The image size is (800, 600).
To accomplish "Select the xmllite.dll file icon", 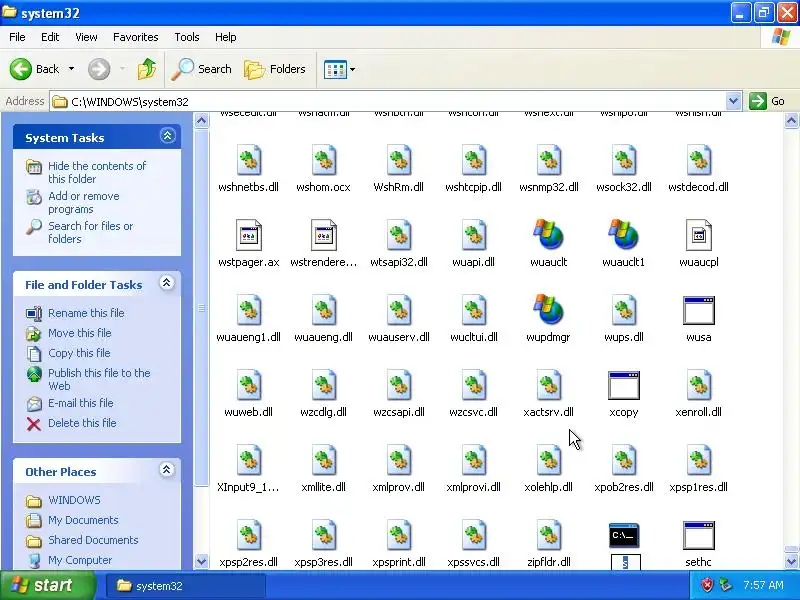I will (323, 460).
